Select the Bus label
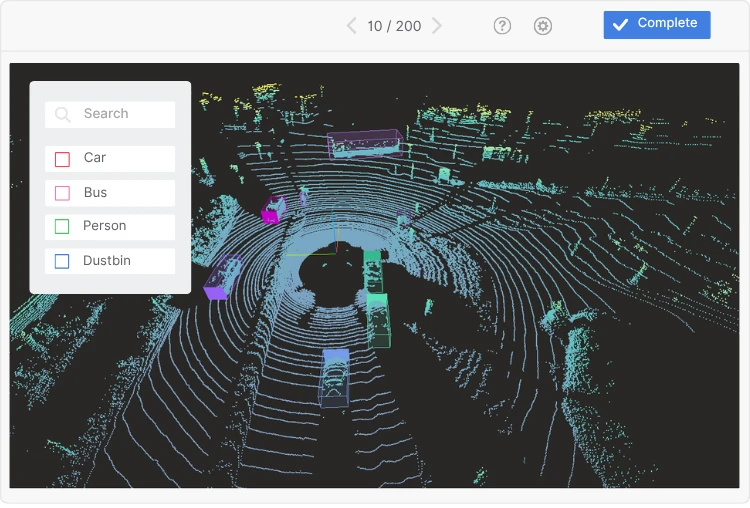Image resolution: width=750 pixels, height=508 pixels. tap(110, 193)
